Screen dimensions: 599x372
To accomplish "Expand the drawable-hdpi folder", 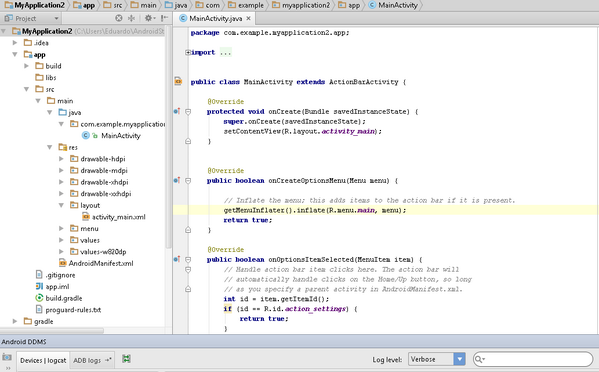I will [61, 159].
